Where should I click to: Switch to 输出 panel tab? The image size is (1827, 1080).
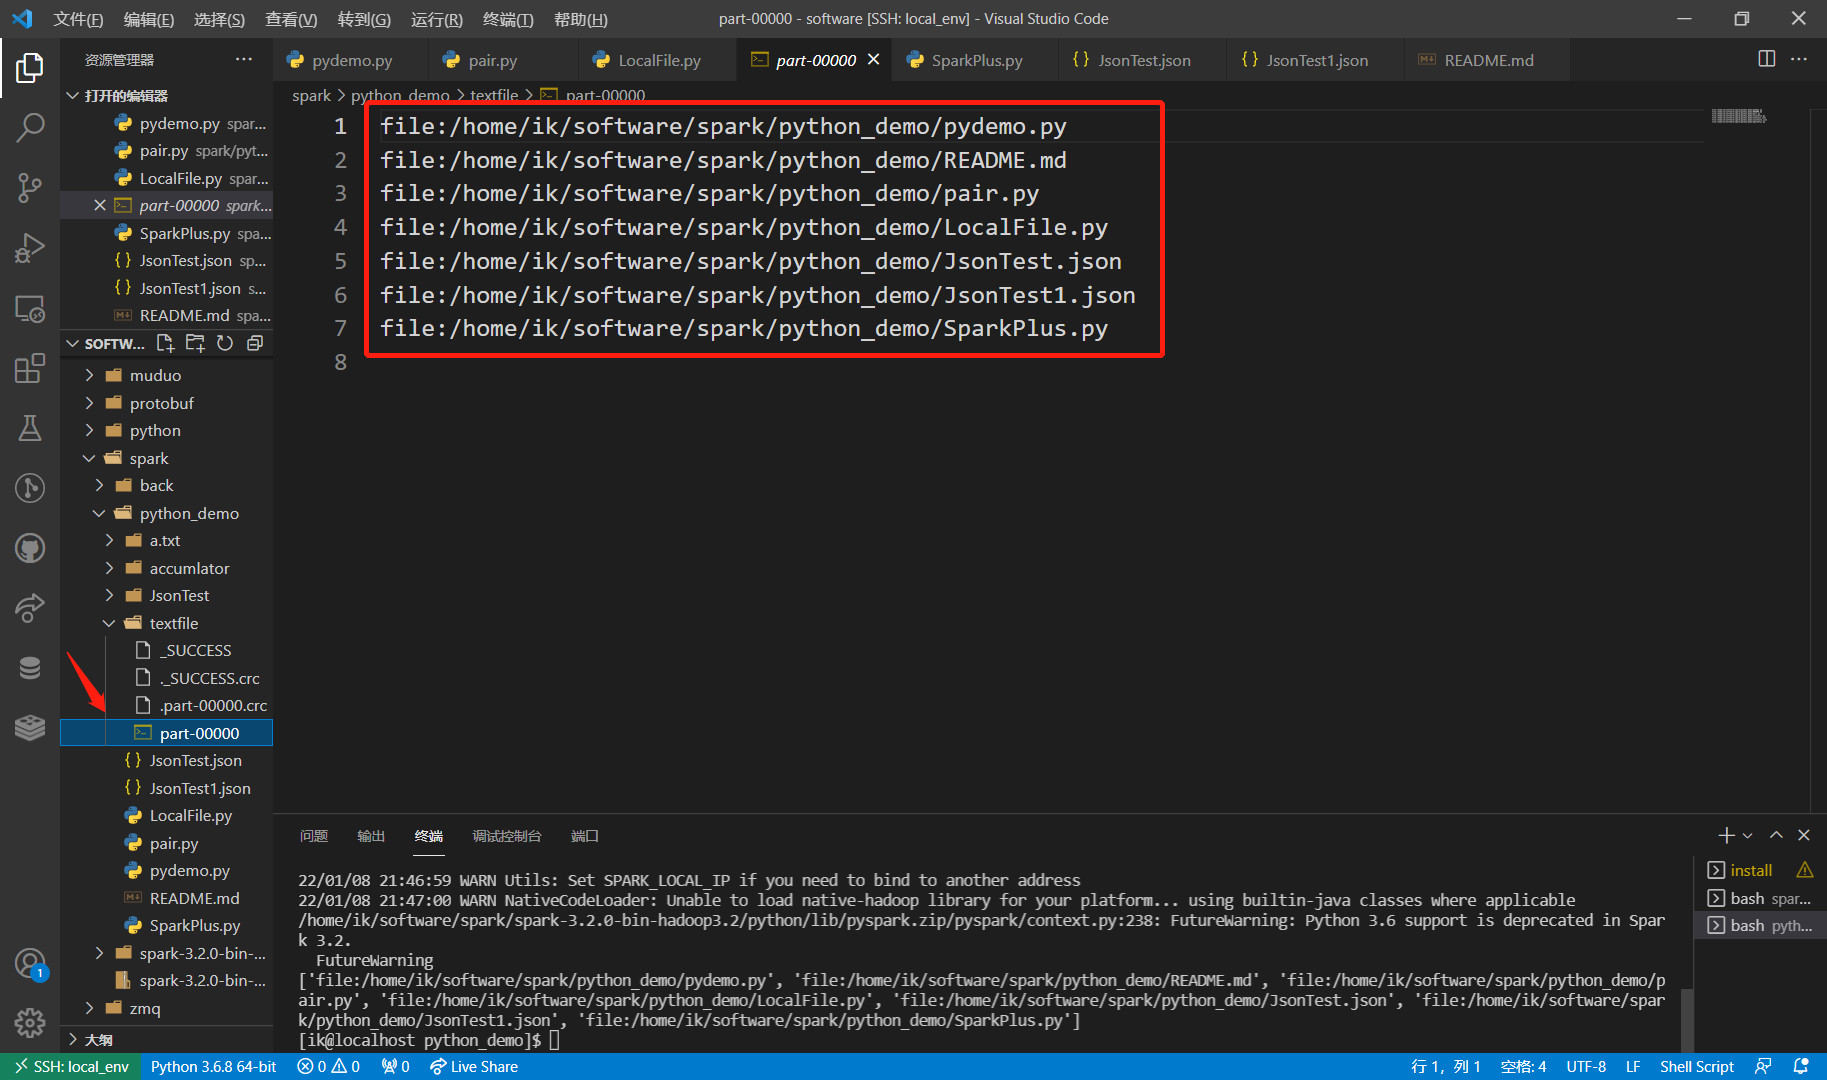point(371,835)
